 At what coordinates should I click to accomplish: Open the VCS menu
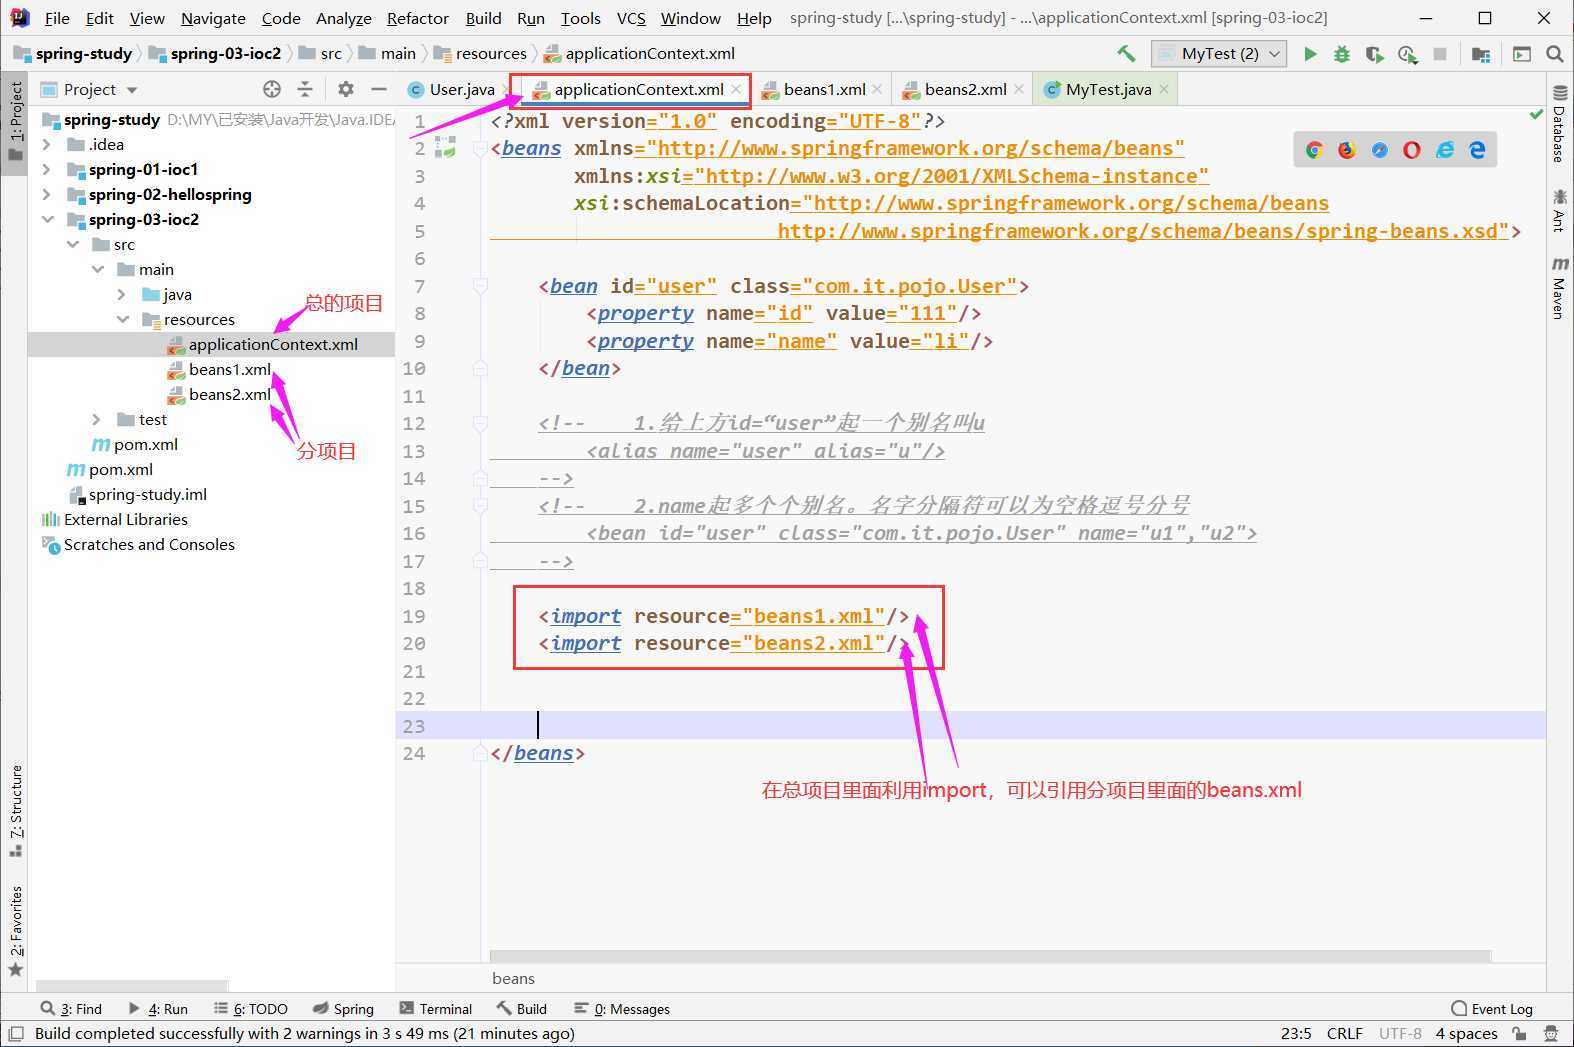[631, 18]
